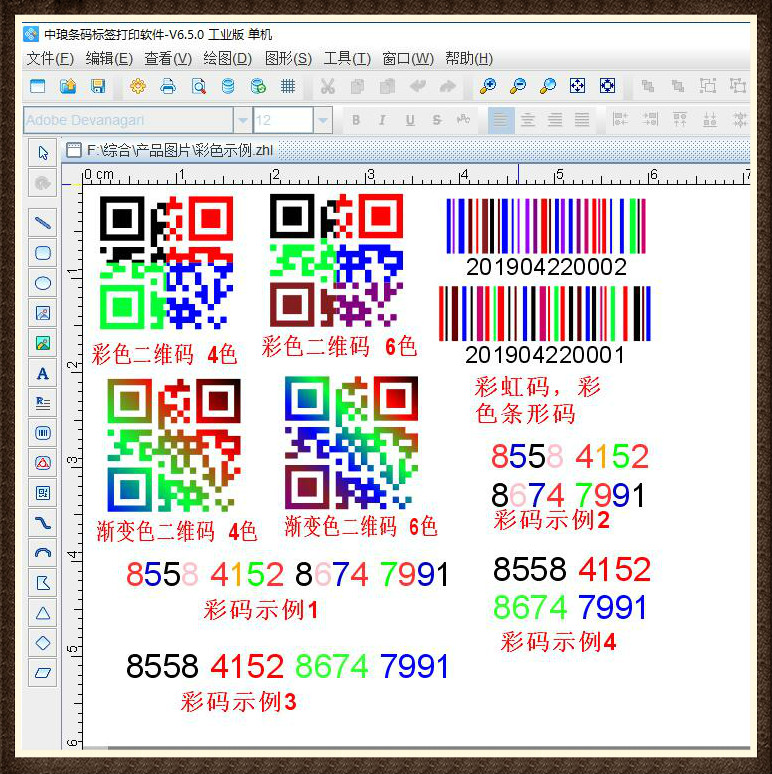Open the 编辑(E) menu
This screenshot has height=774, width=772.
[x=109, y=58]
